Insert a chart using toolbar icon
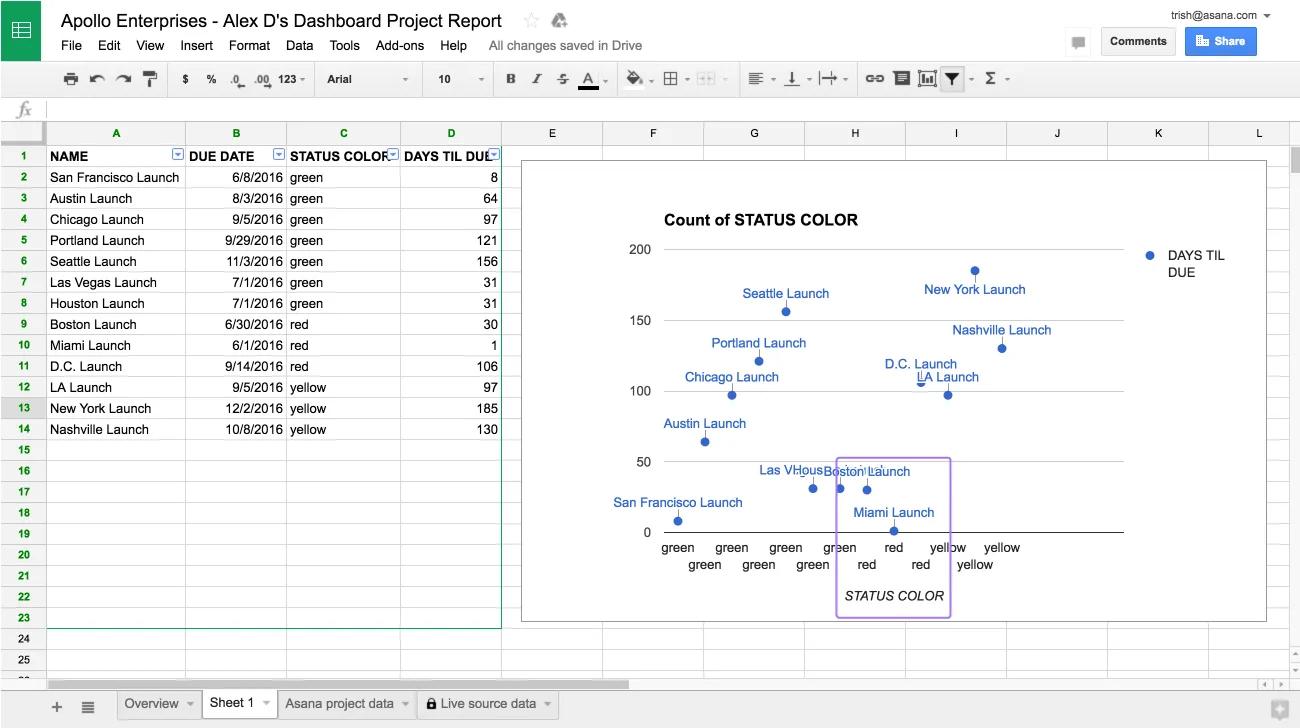This screenshot has height=728, width=1300. pyautogui.click(x=927, y=79)
